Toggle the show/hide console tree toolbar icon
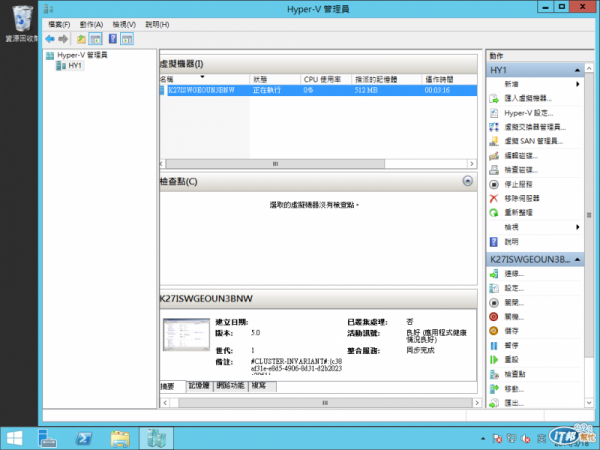This screenshot has height=450, width=600. pos(95,39)
